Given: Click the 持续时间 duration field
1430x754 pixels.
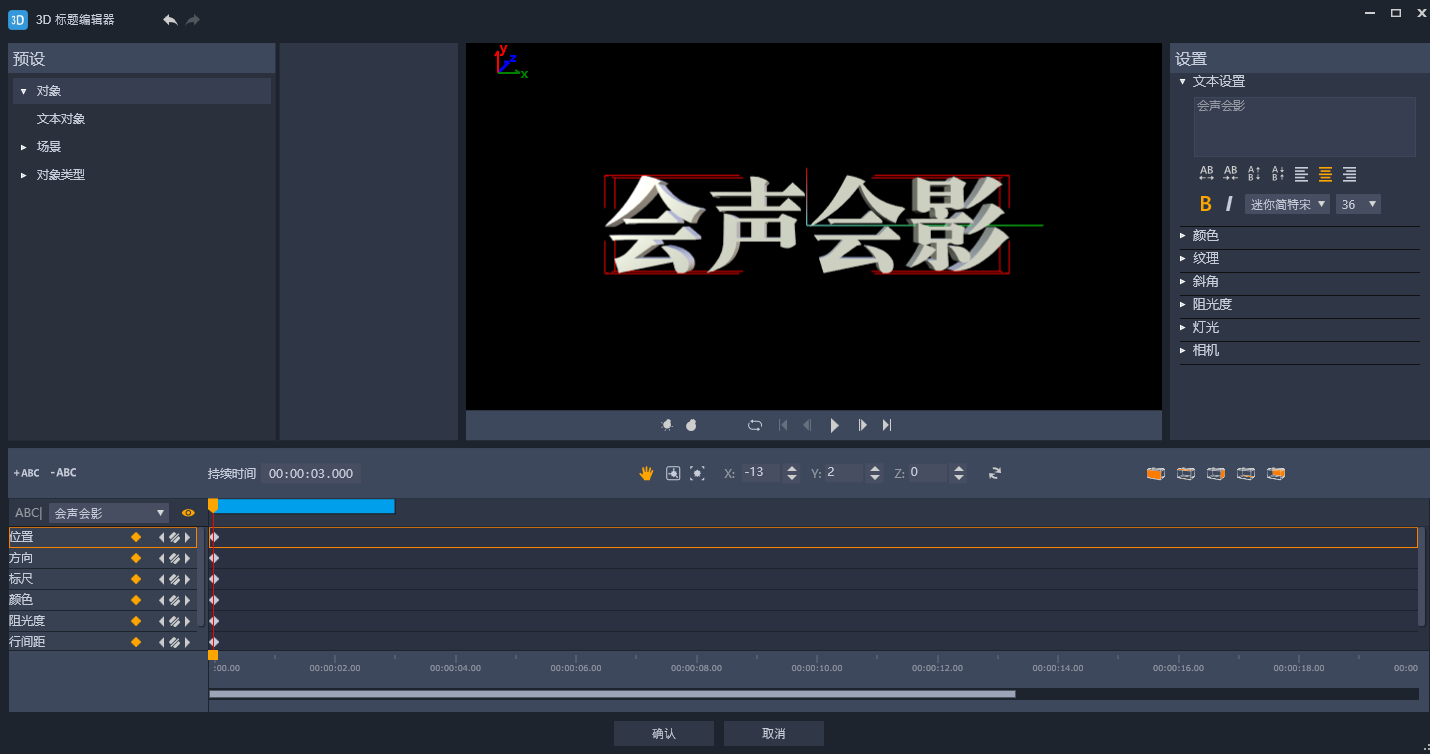Looking at the screenshot, I should click(x=311, y=474).
